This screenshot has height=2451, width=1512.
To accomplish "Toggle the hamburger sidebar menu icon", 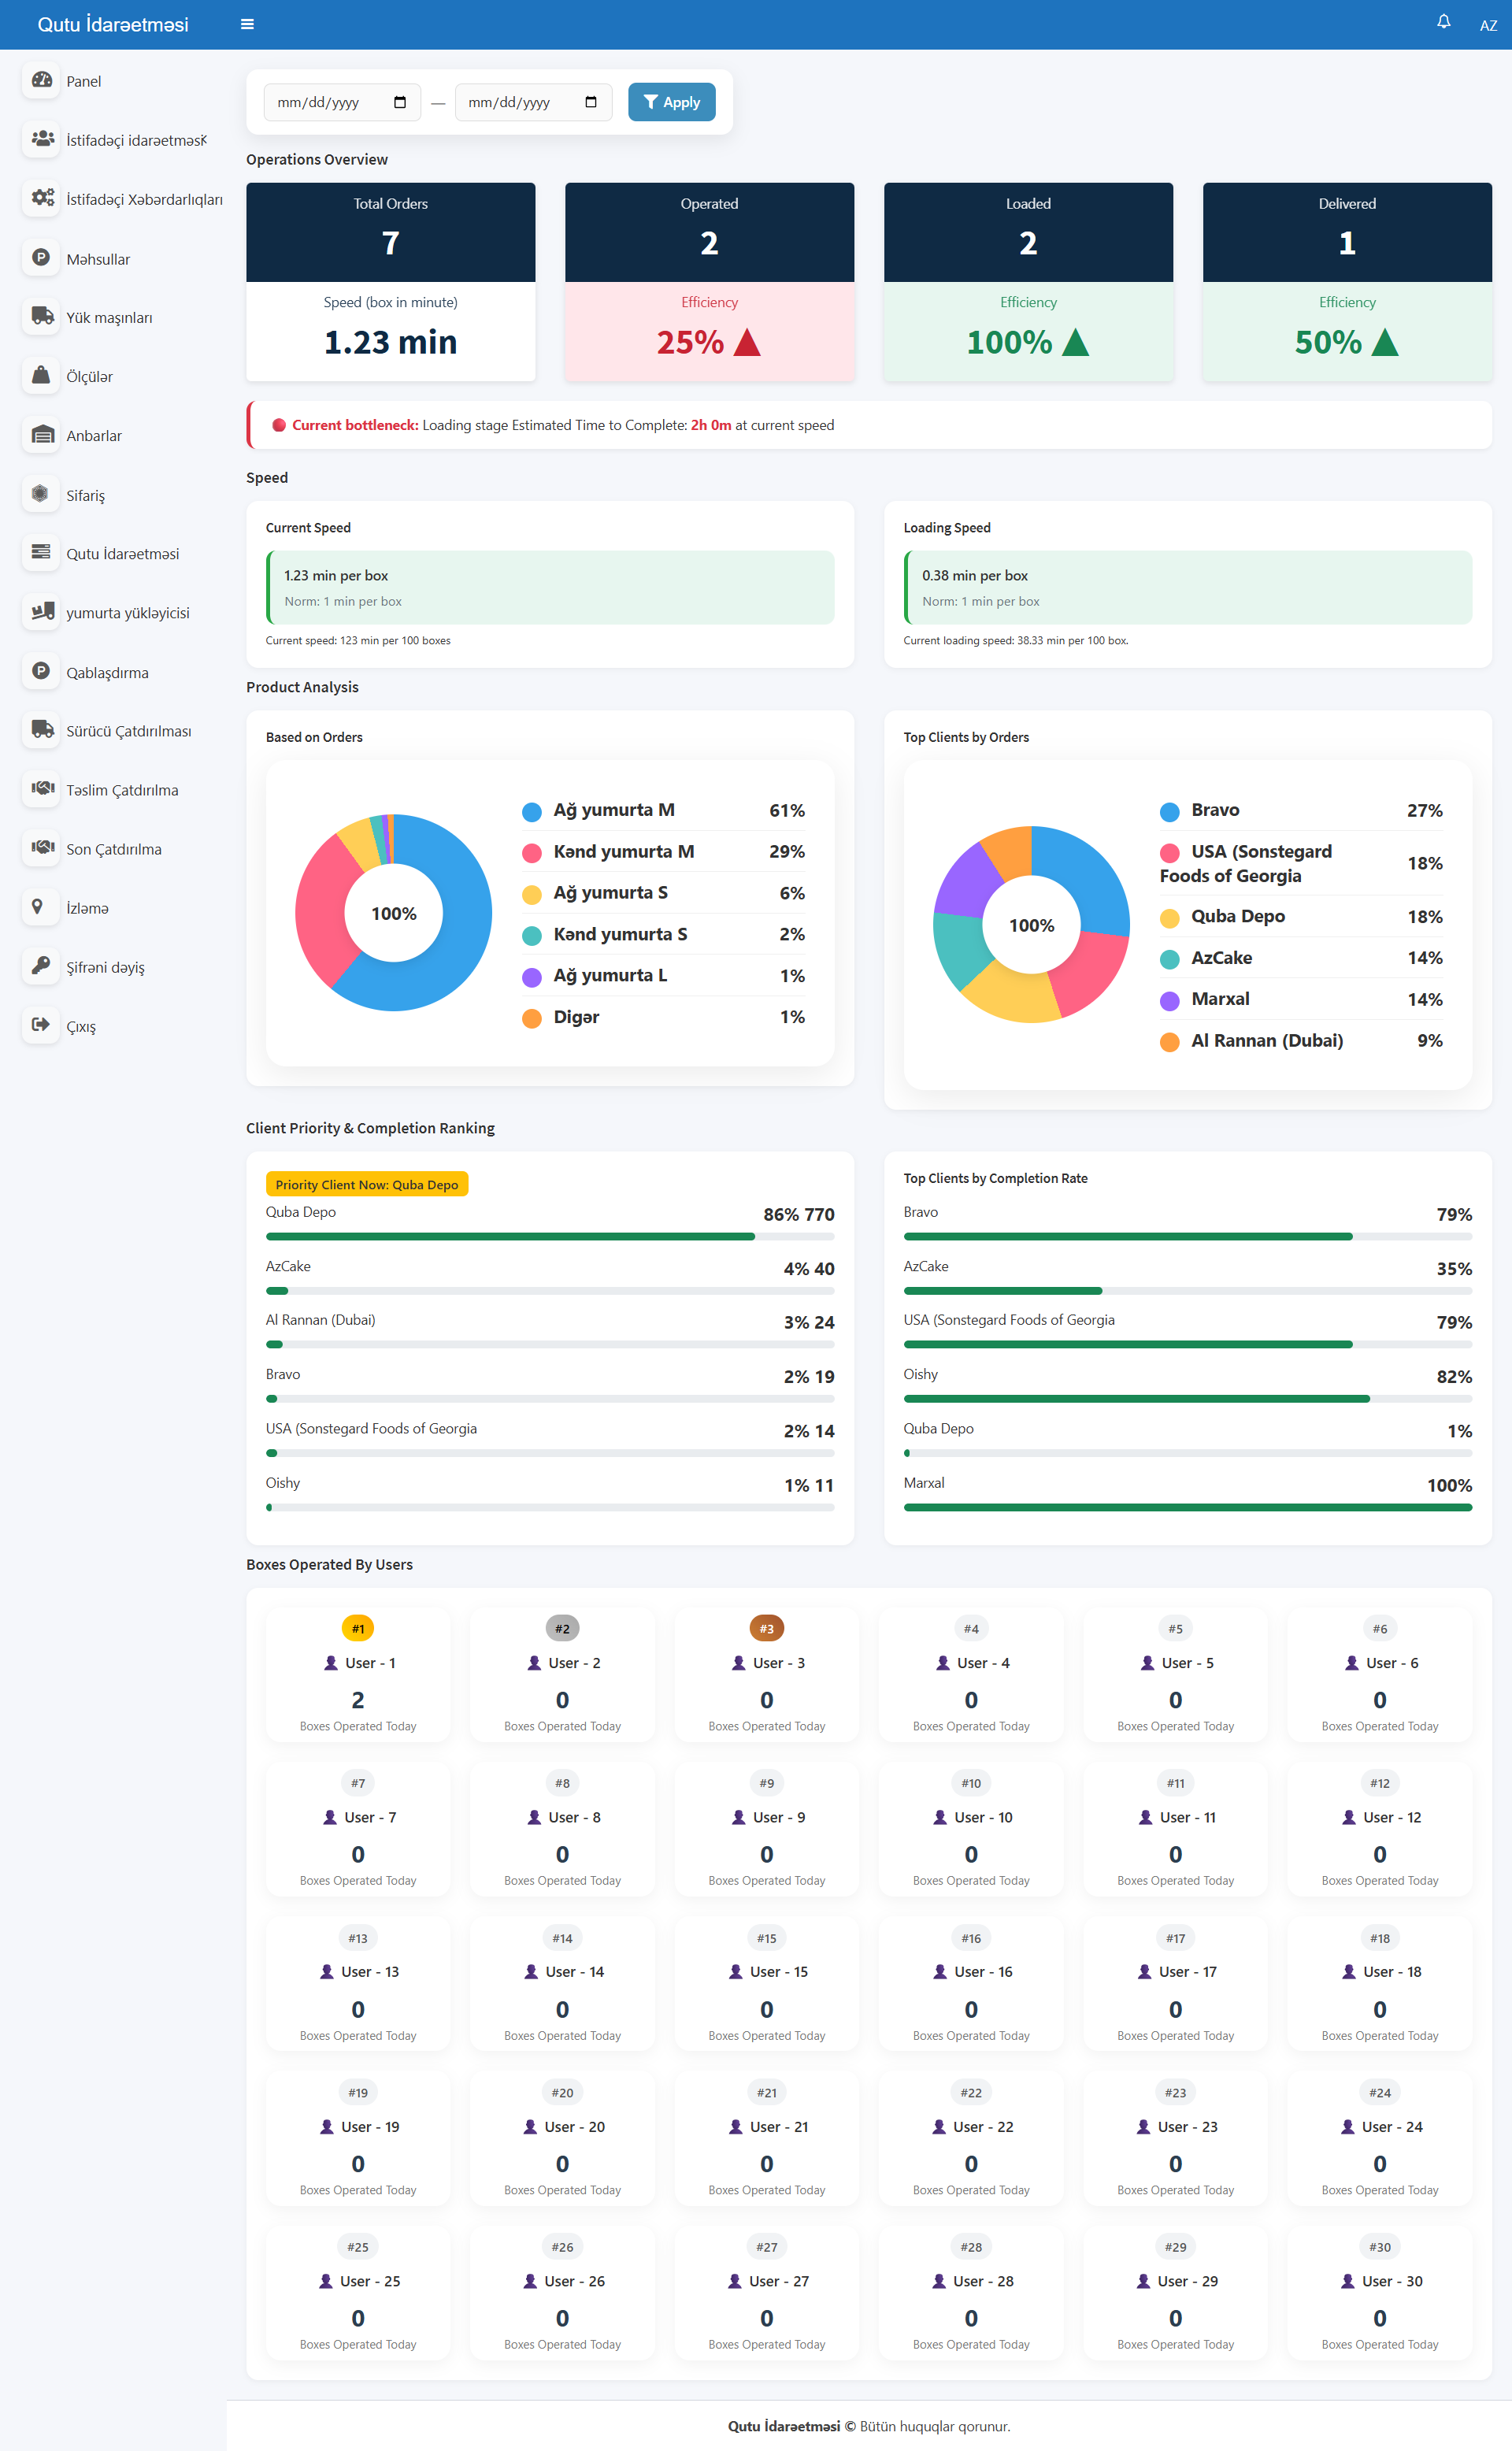I will (x=247, y=24).
